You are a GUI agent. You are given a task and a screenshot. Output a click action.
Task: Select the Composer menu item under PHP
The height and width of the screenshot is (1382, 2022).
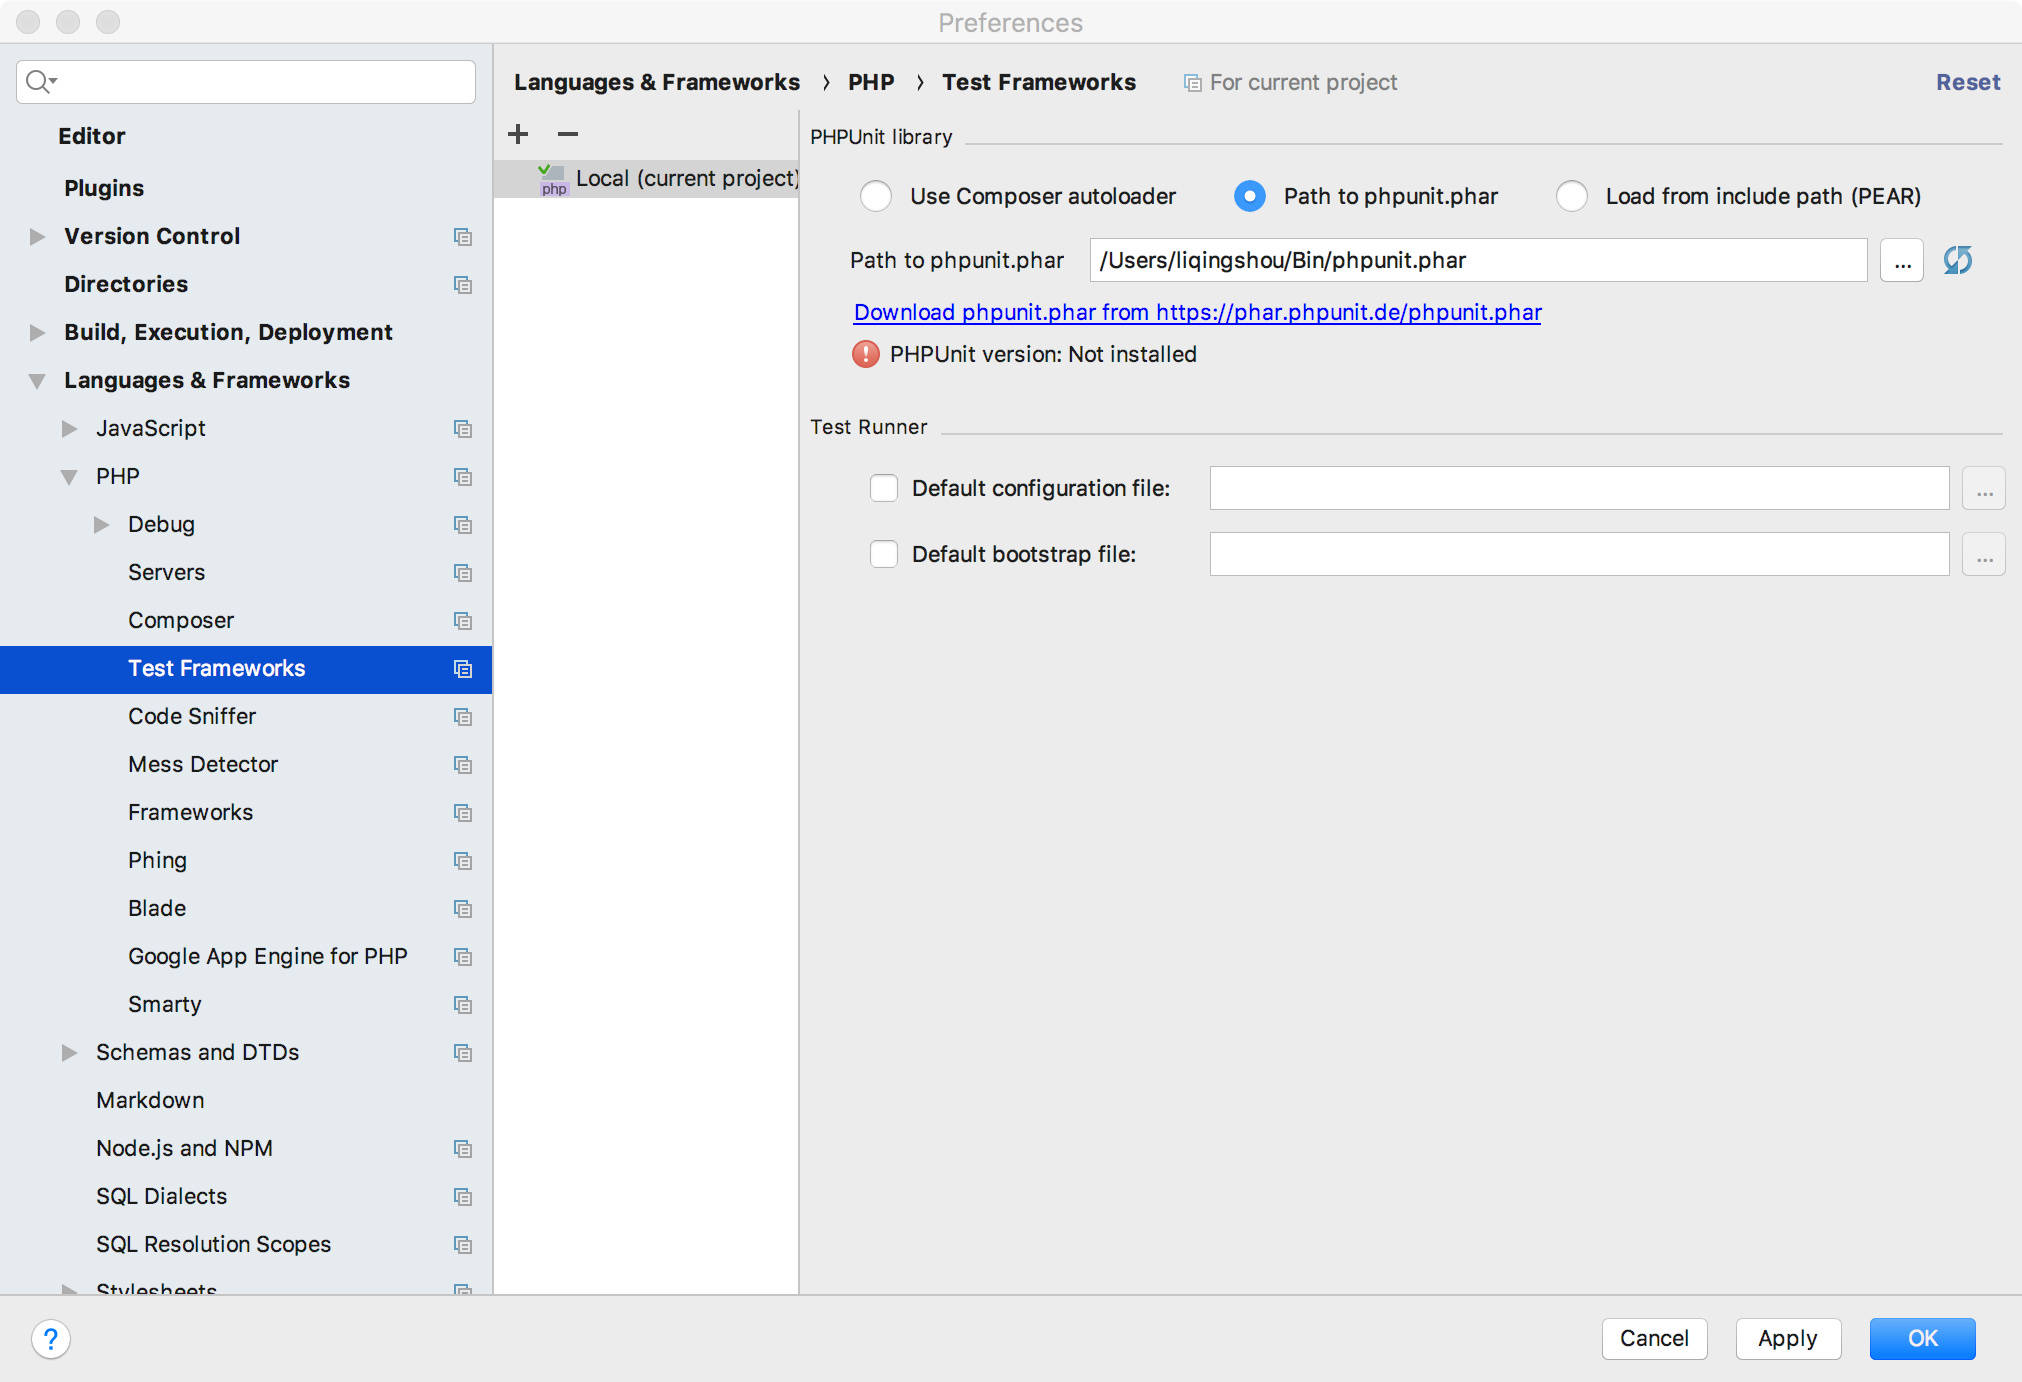click(178, 620)
